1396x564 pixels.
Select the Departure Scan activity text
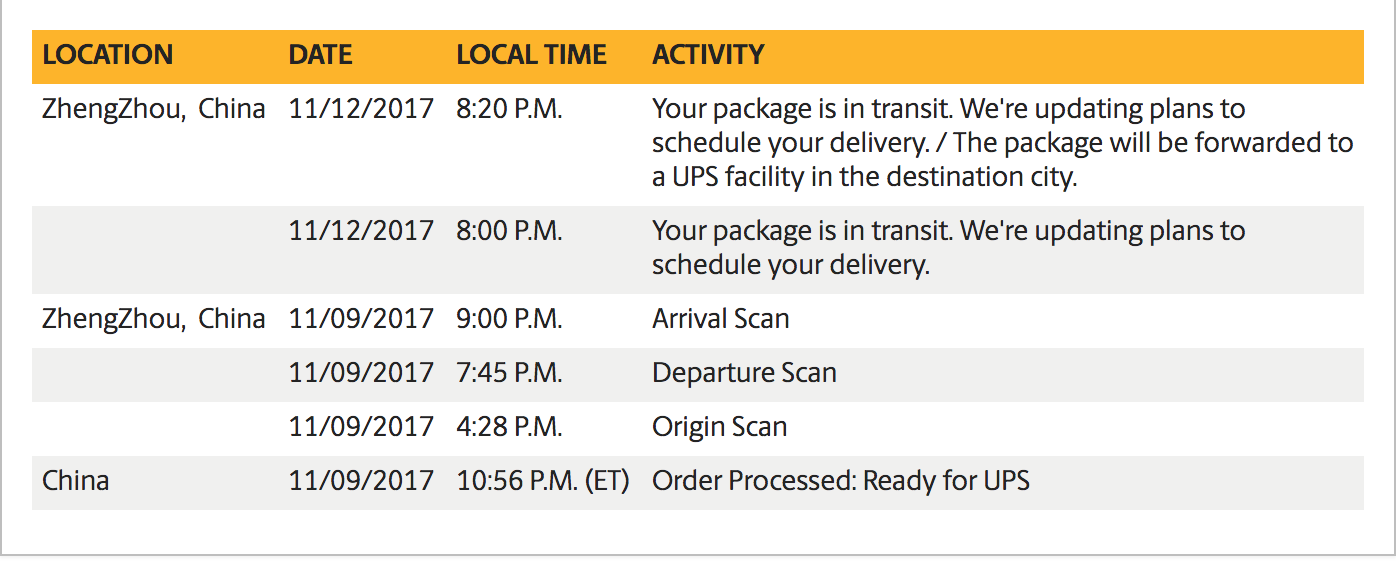coord(744,373)
